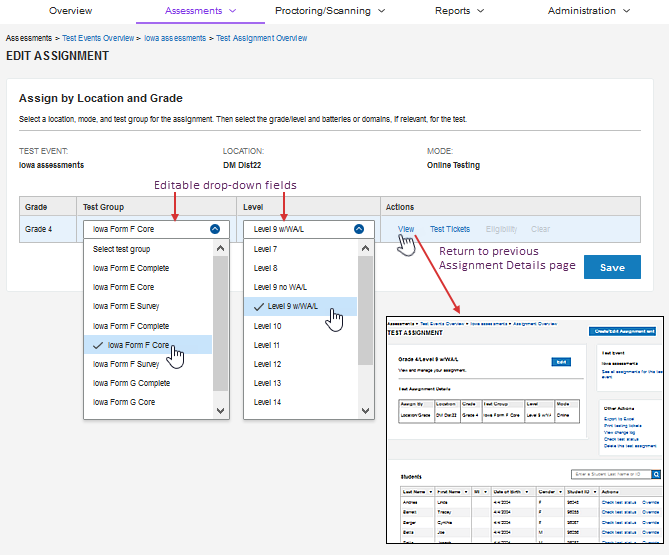The width and height of the screenshot is (669, 555).
Task: Select Iowa Form F Survey option
Action: coord(148,364)
